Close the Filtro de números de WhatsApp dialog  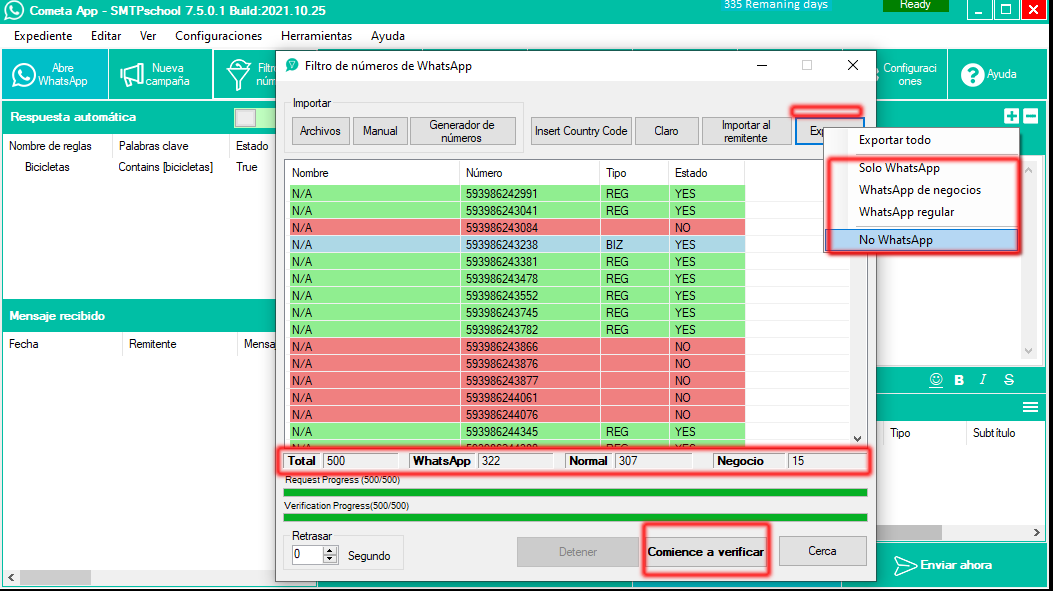853,65
